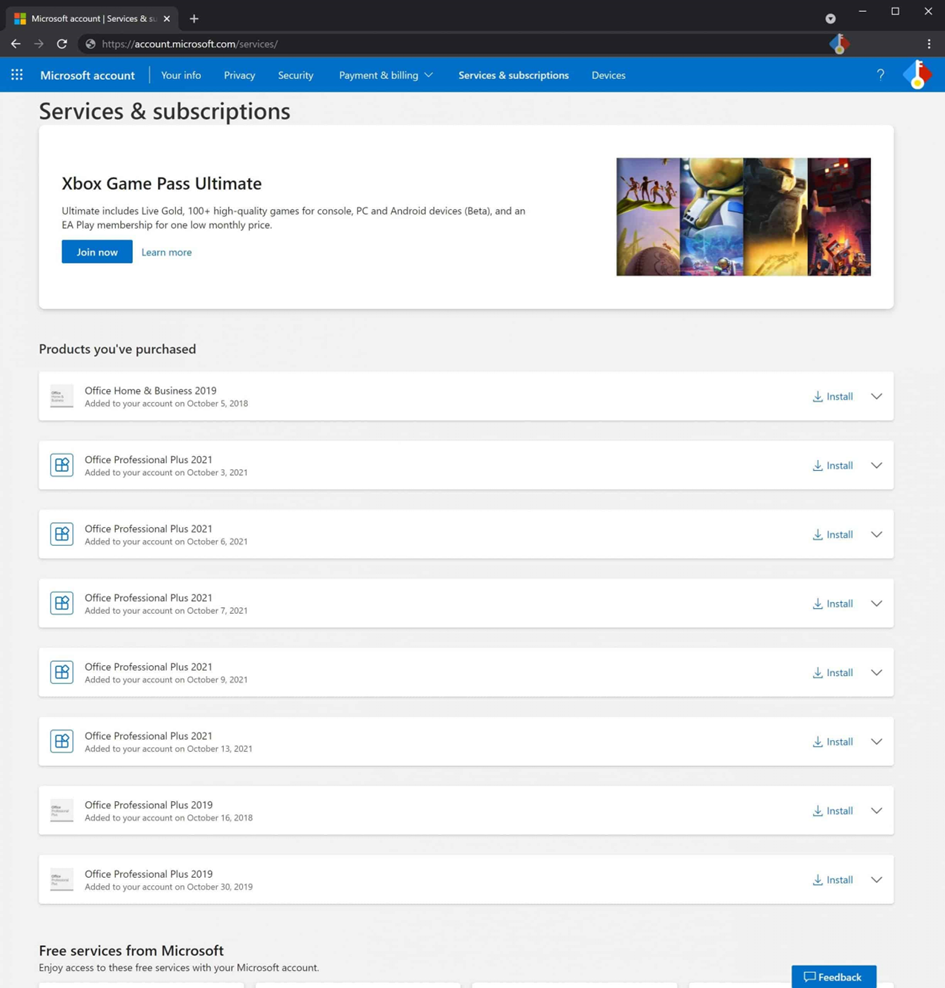The width and height of the screenshot is (945, 988).
Task: Open the Microsoft apps grid launcher
Action: tap(17, 75)
